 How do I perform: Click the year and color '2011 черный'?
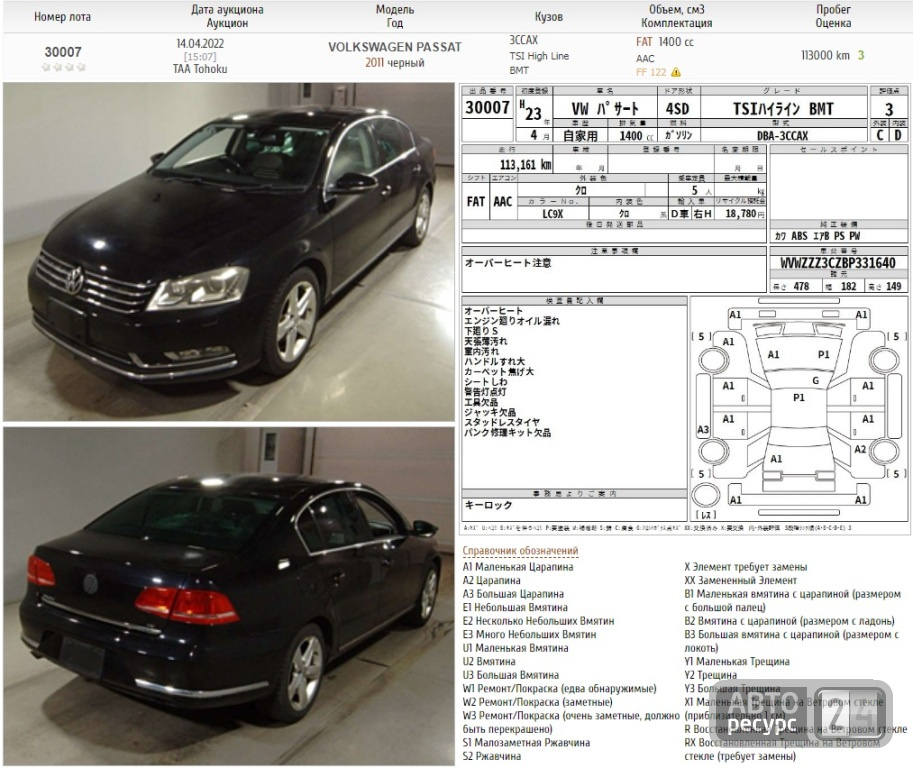coord(395,63)
